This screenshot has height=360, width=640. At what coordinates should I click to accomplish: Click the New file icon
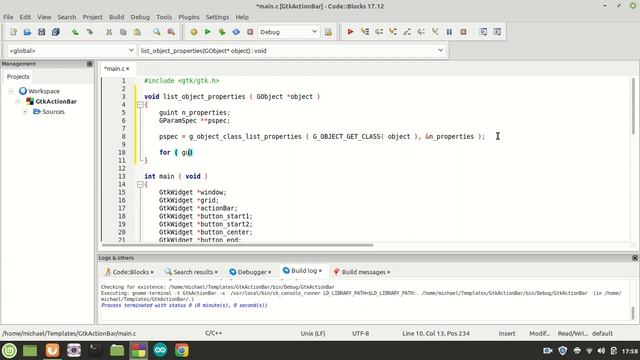click(x=13, y=32)
